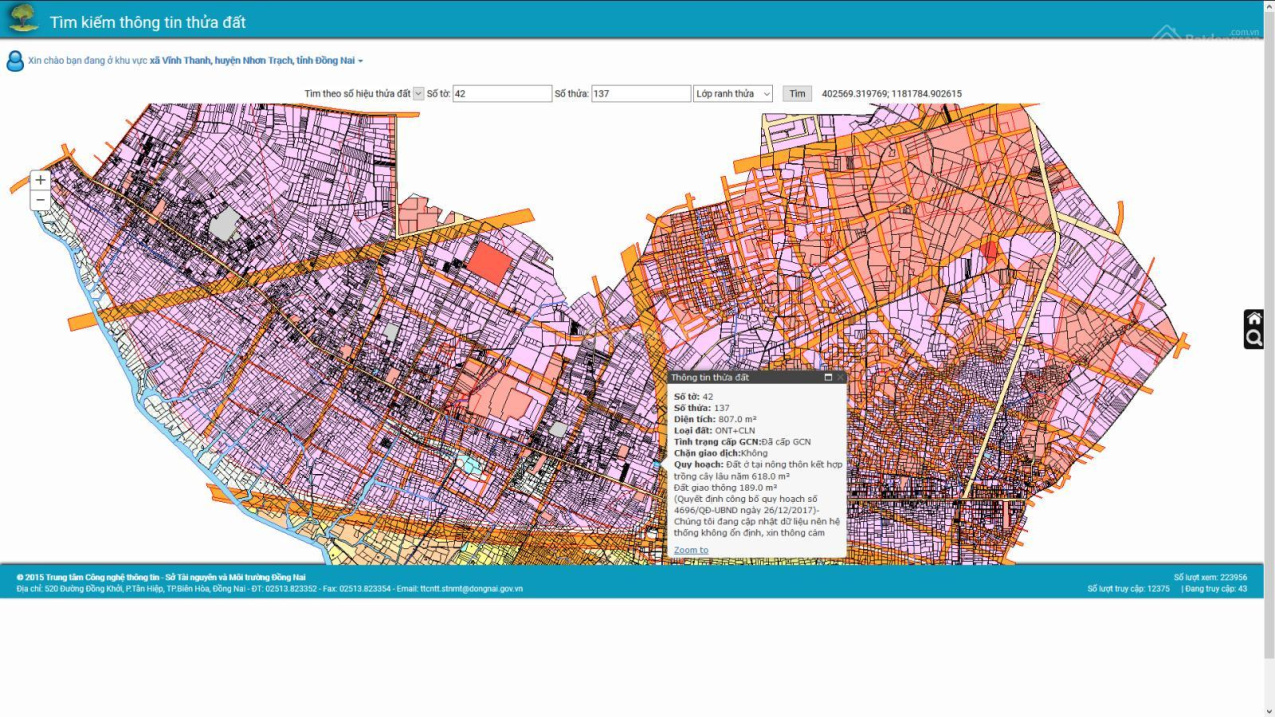Expand the Tìm theo số hiệu thửa đất dropdown
Viewport: 1275px width, 717px height.
pyautogui.click(x=418, y=94)
